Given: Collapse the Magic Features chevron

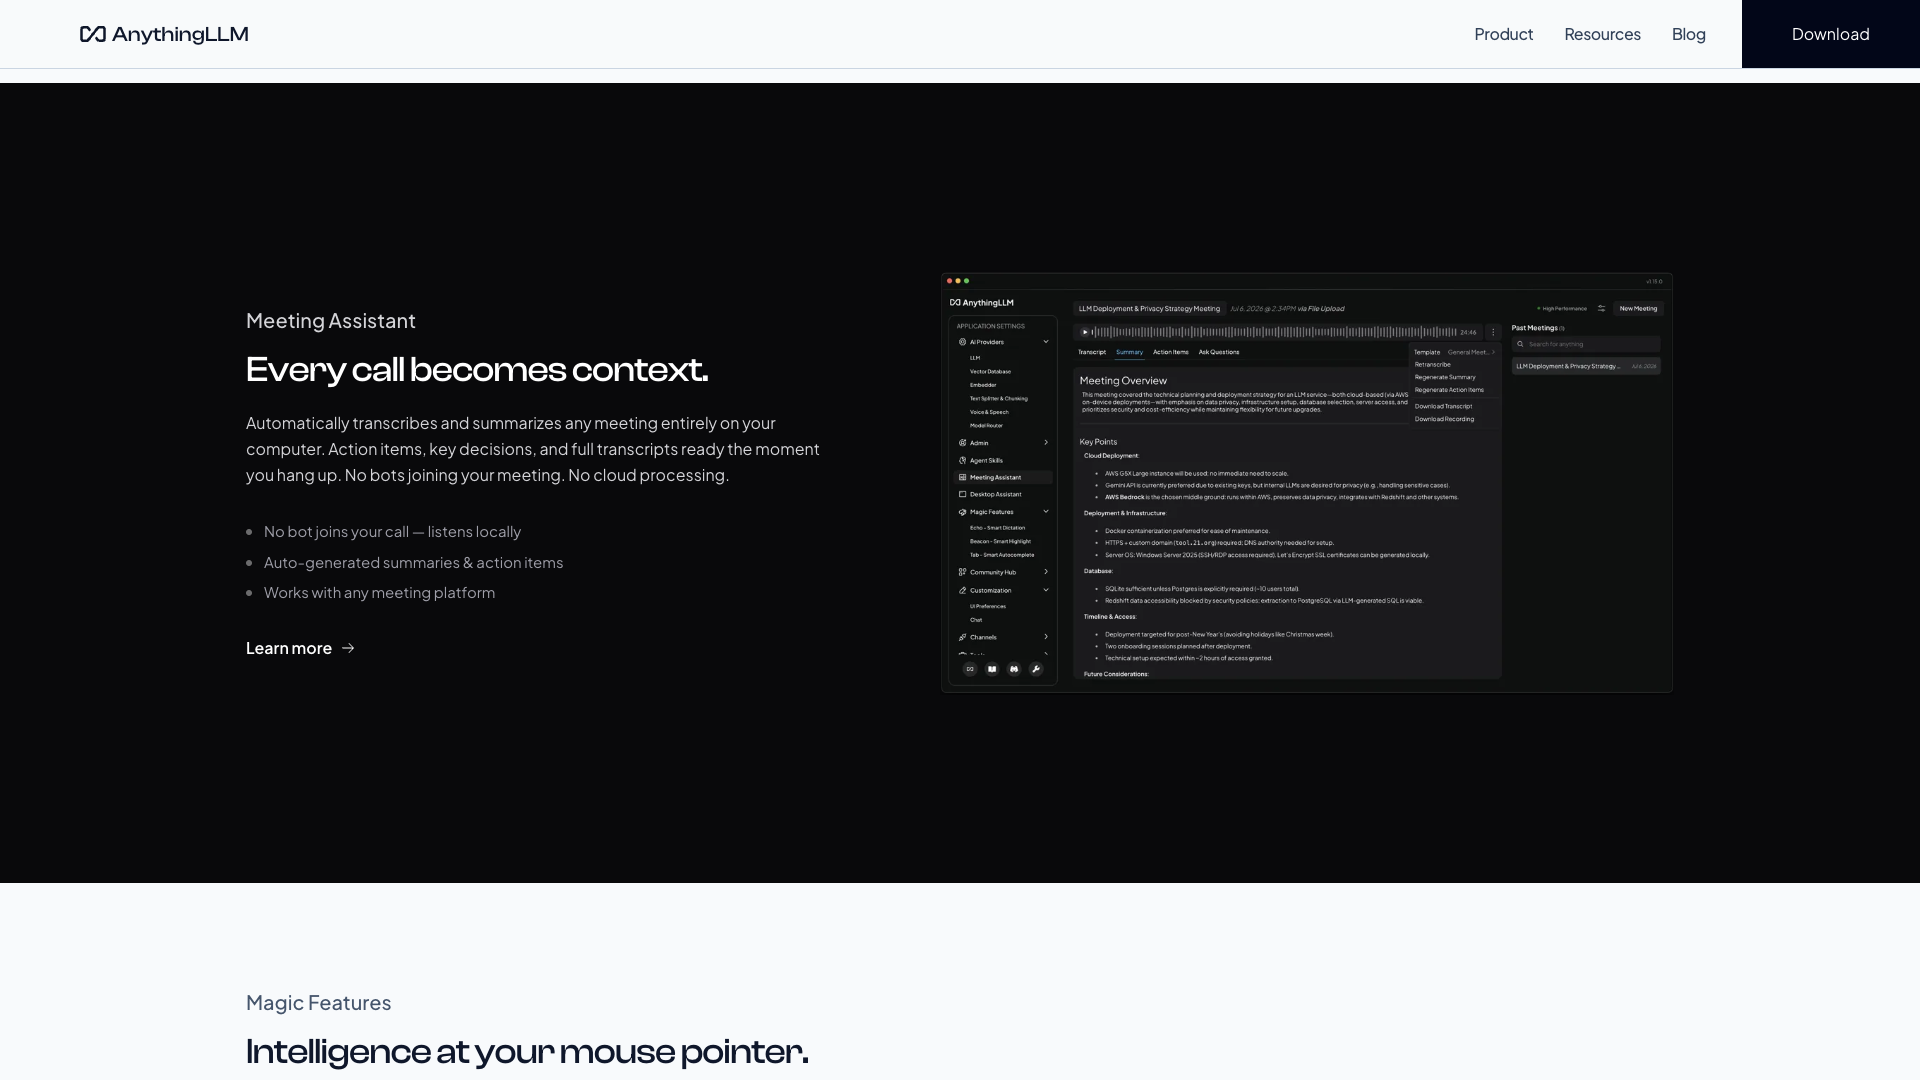Looking at the screenshot, I should click(x=1046, y=511).
